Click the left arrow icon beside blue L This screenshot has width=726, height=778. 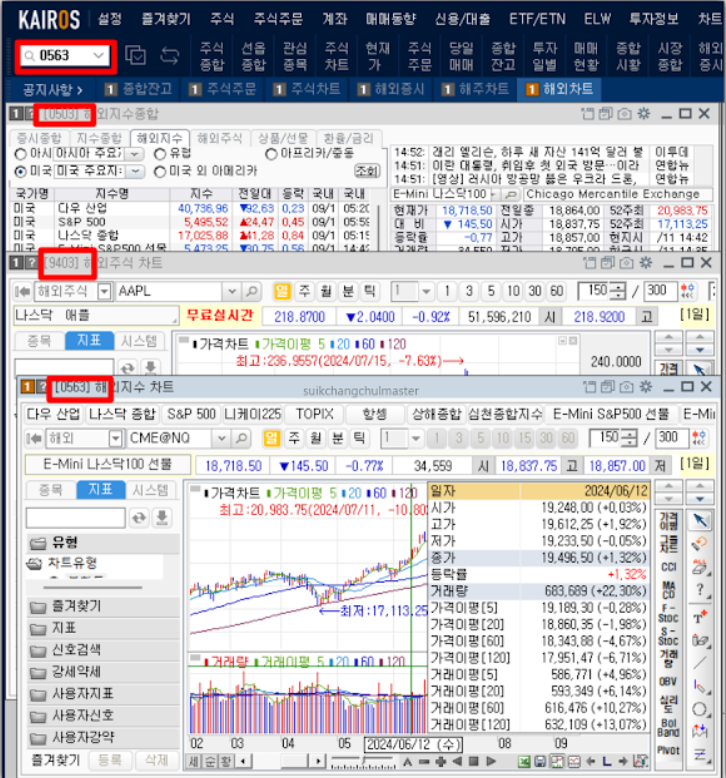pos(591,761)
